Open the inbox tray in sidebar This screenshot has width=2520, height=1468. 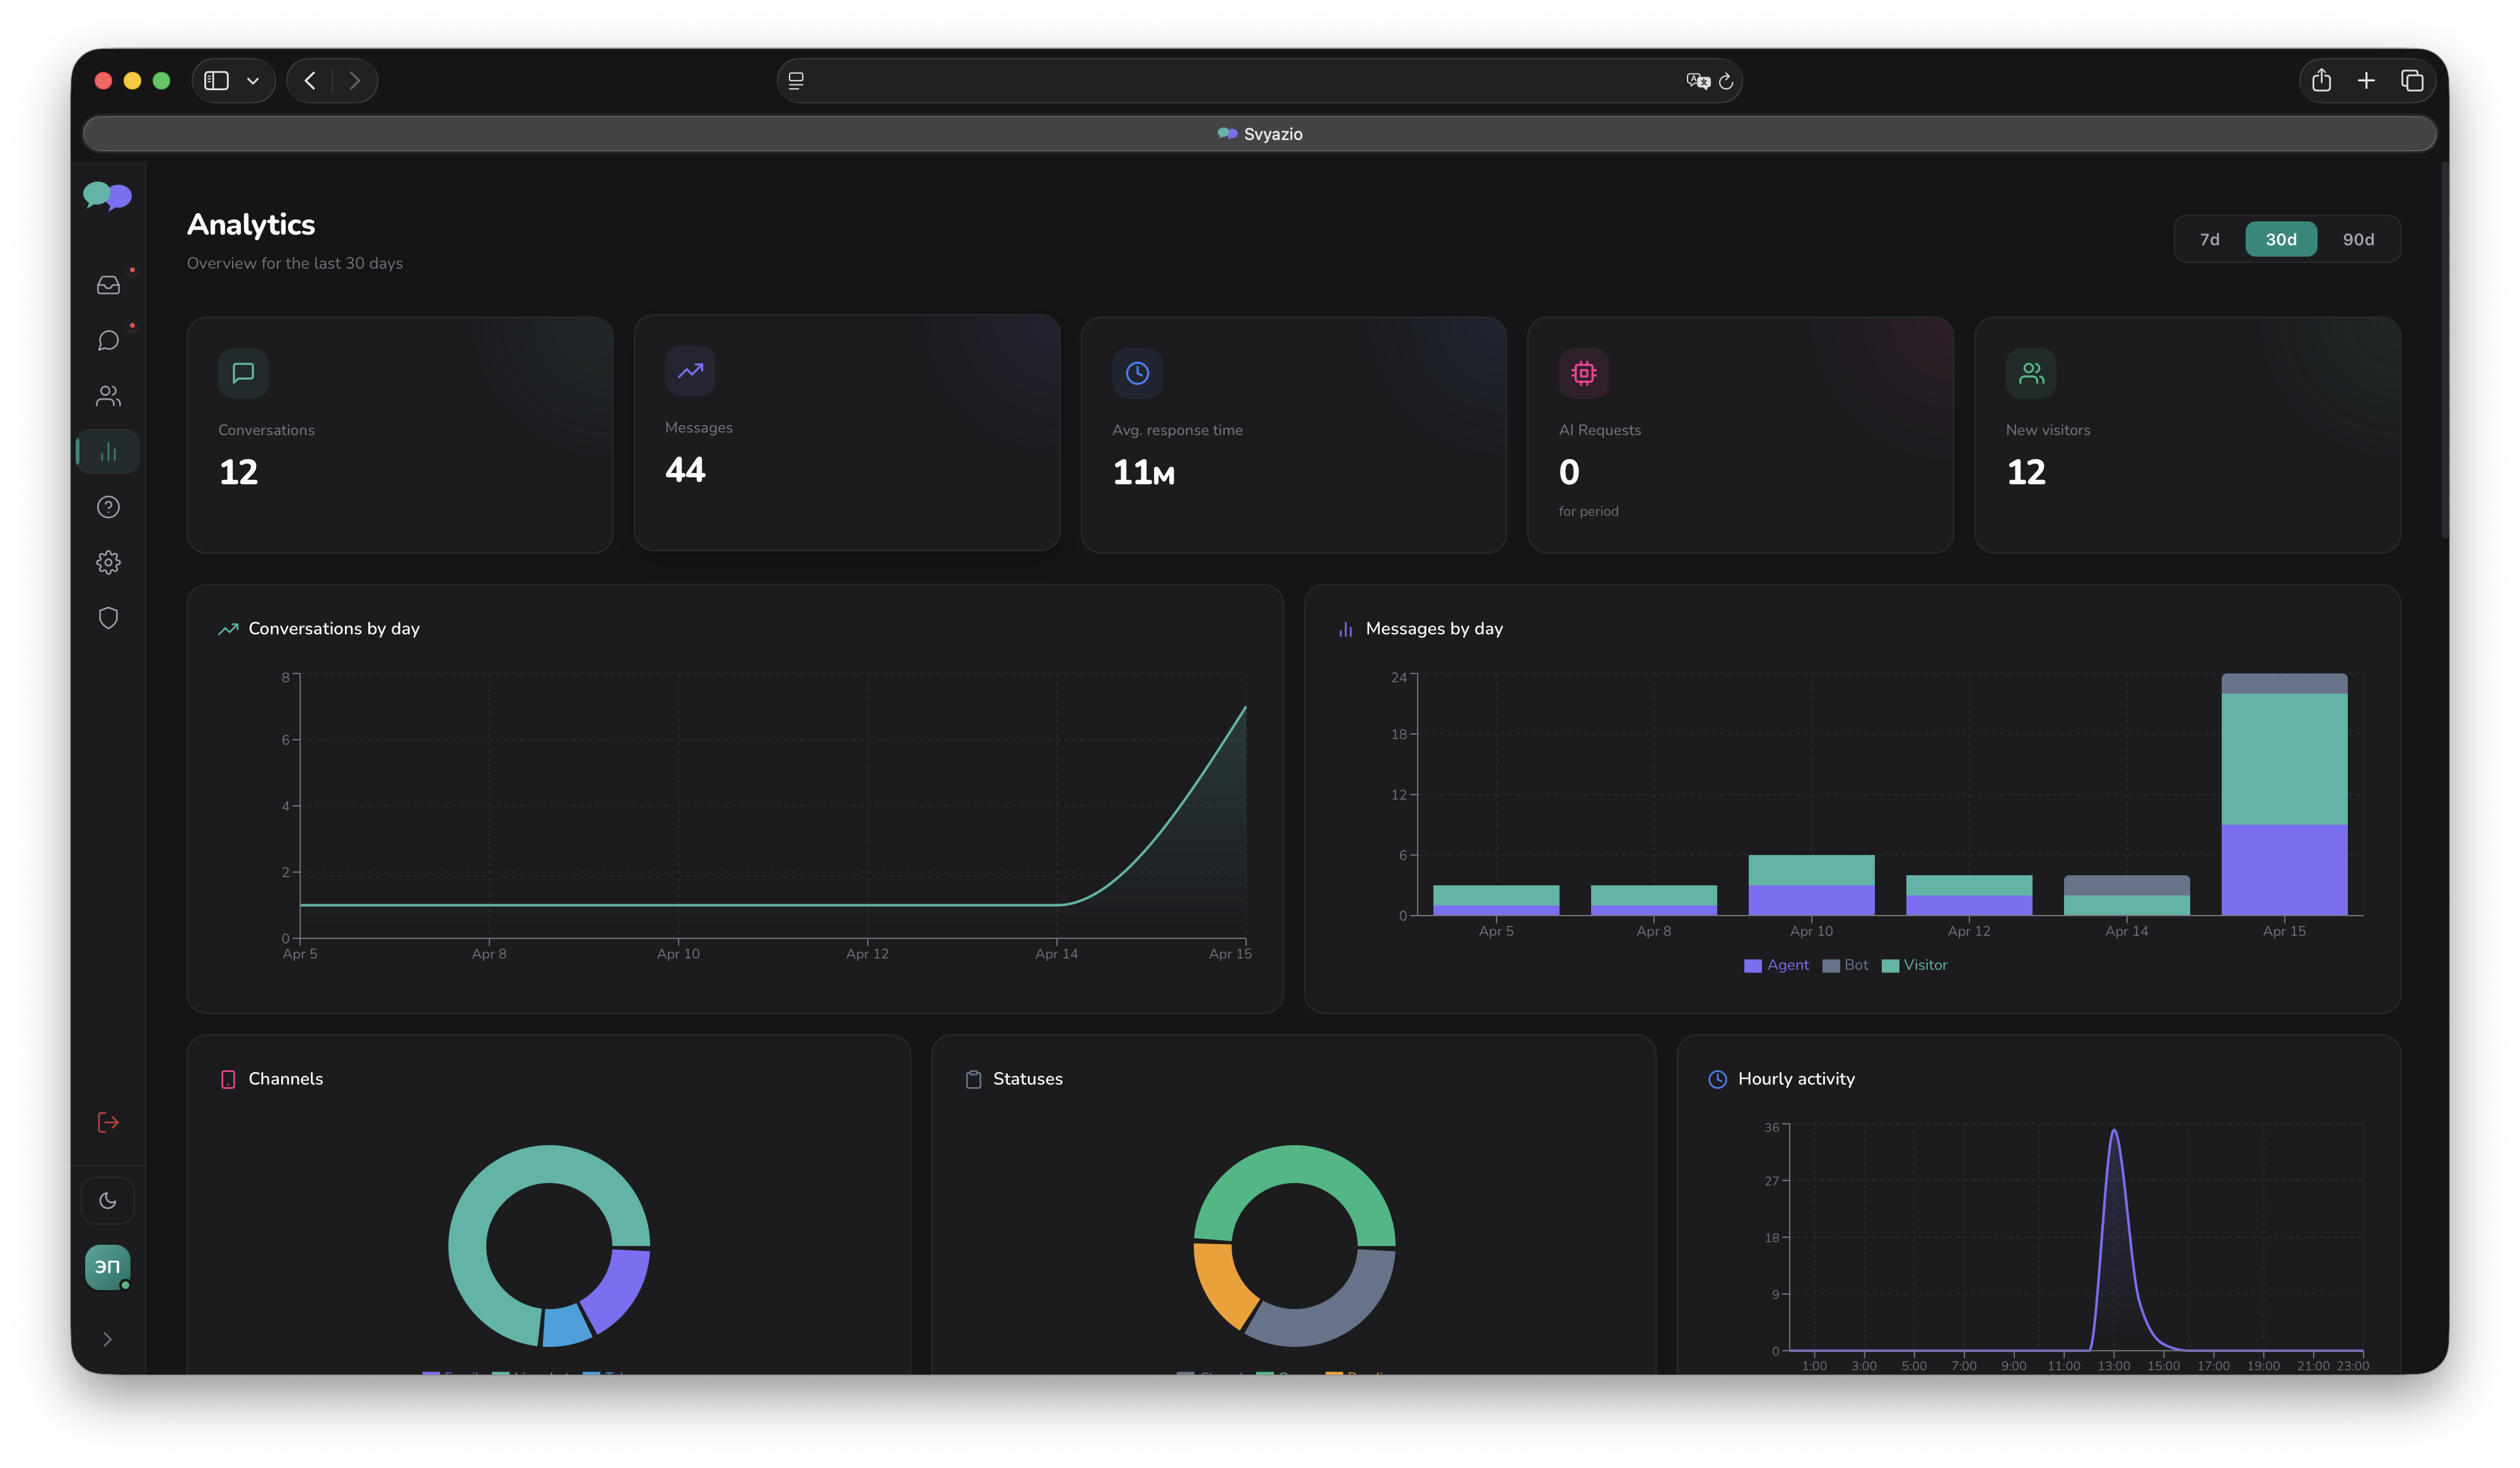108,285
